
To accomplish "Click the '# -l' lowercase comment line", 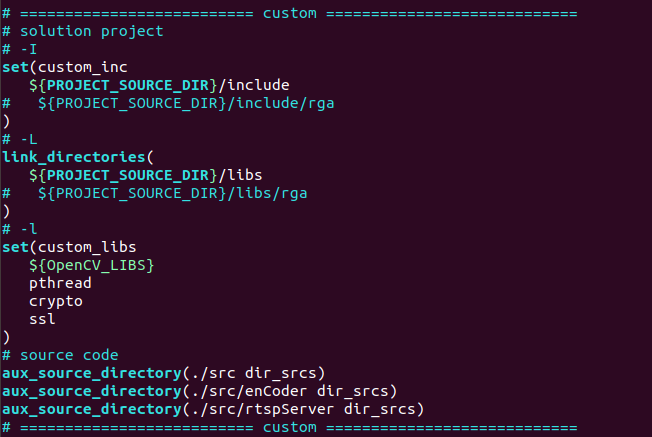I will (20, 229).
